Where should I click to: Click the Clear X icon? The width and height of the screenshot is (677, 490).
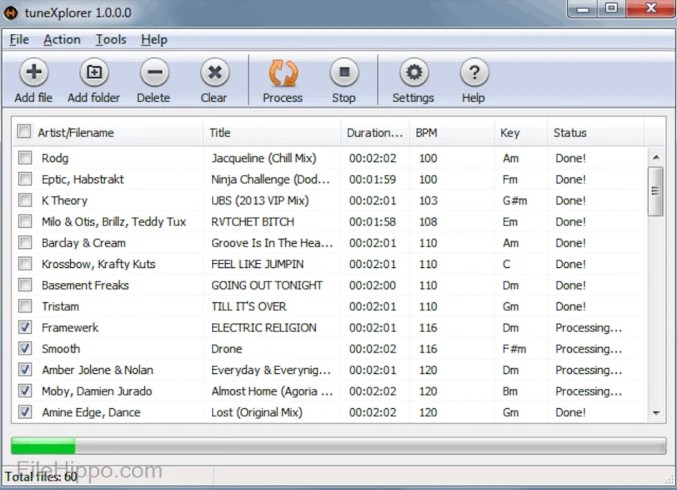(215, 72)
